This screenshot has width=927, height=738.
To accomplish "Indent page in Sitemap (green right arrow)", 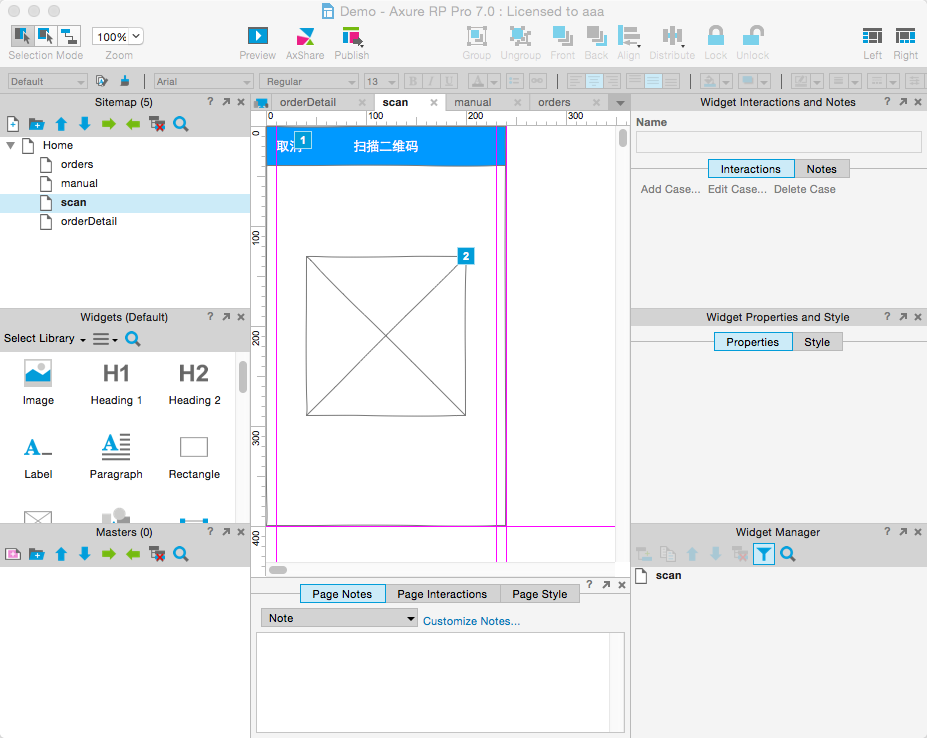I will click(x=109, y=124).
